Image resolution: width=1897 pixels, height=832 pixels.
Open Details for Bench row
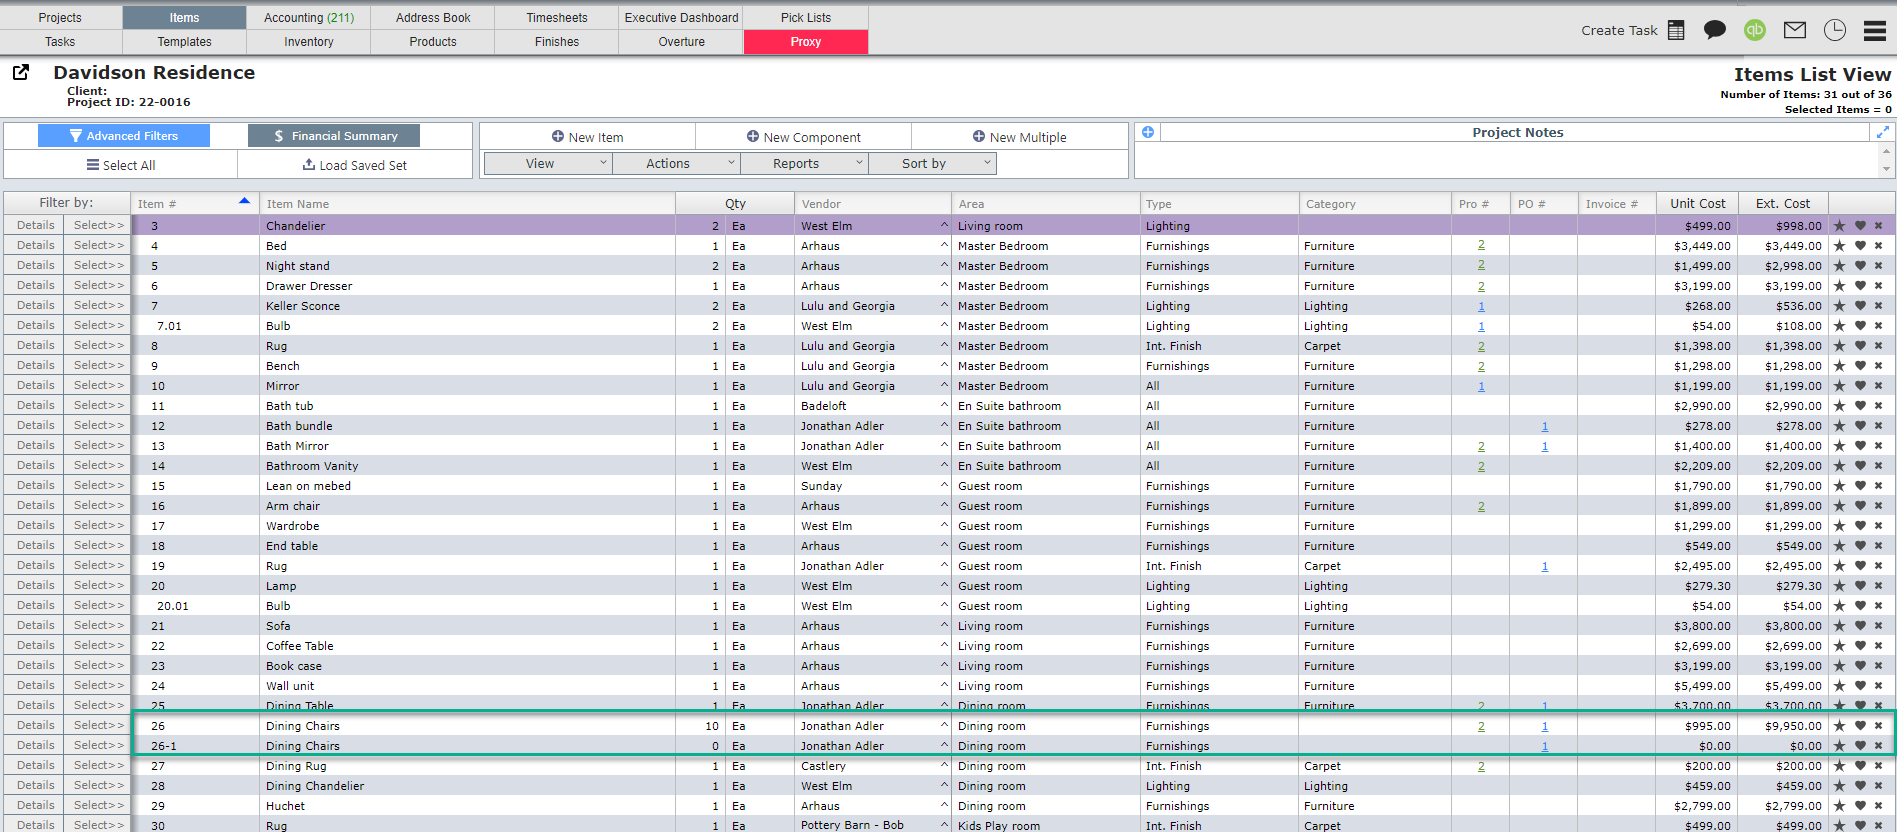35,365
